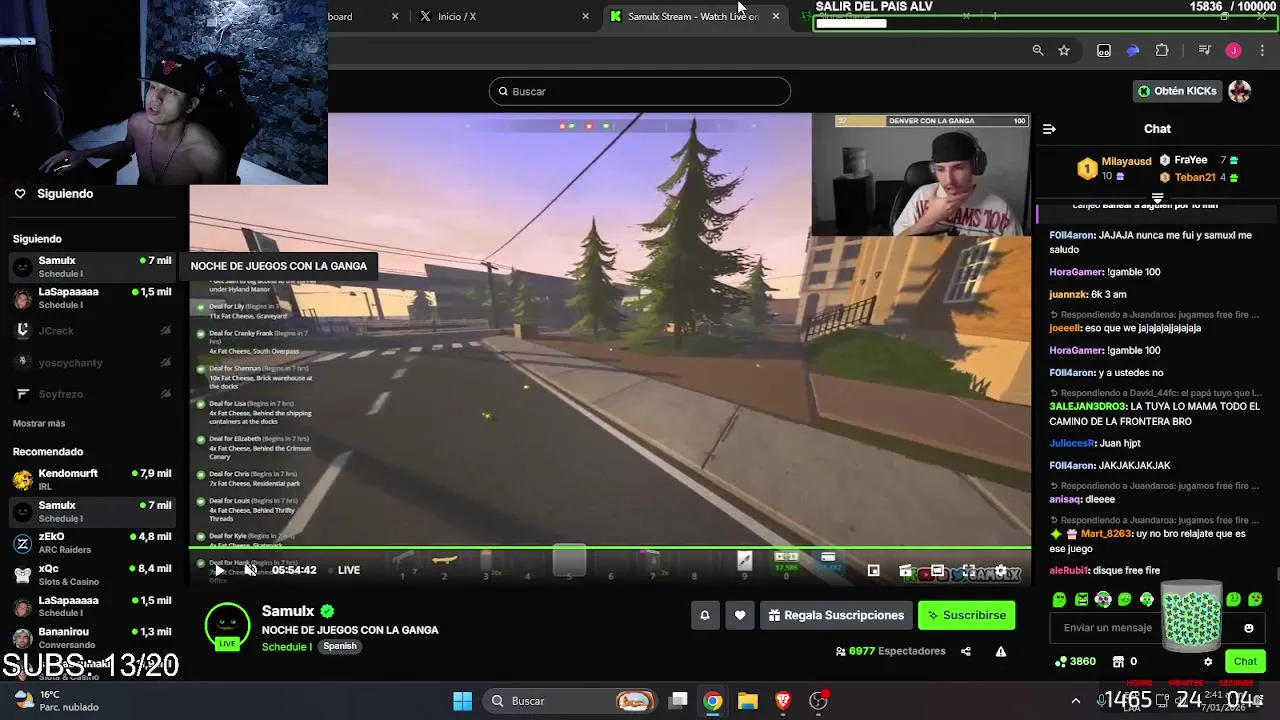Collapse the chat panel arrow icon

(1049, 129)
